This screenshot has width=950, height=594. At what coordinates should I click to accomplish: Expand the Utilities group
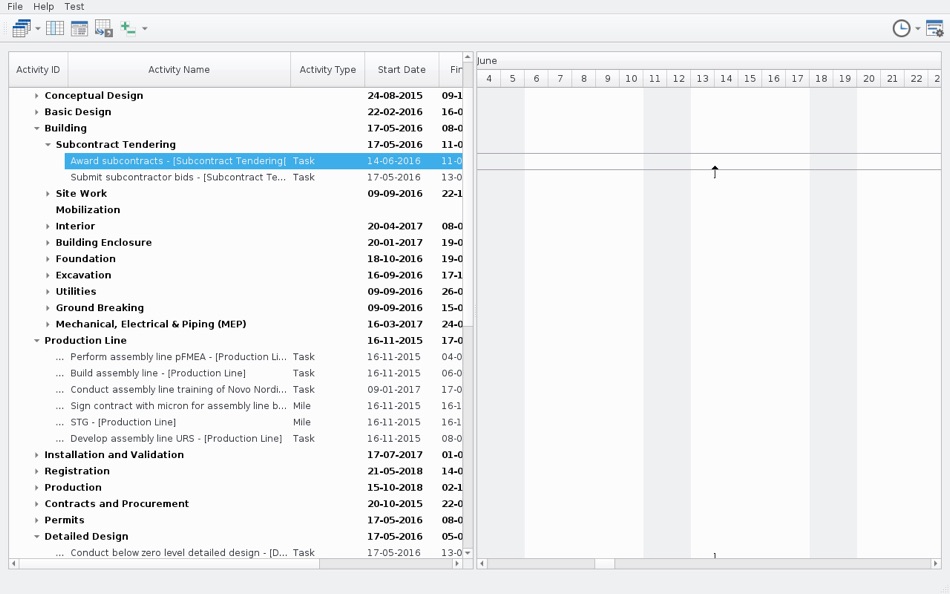coord(48,292)
